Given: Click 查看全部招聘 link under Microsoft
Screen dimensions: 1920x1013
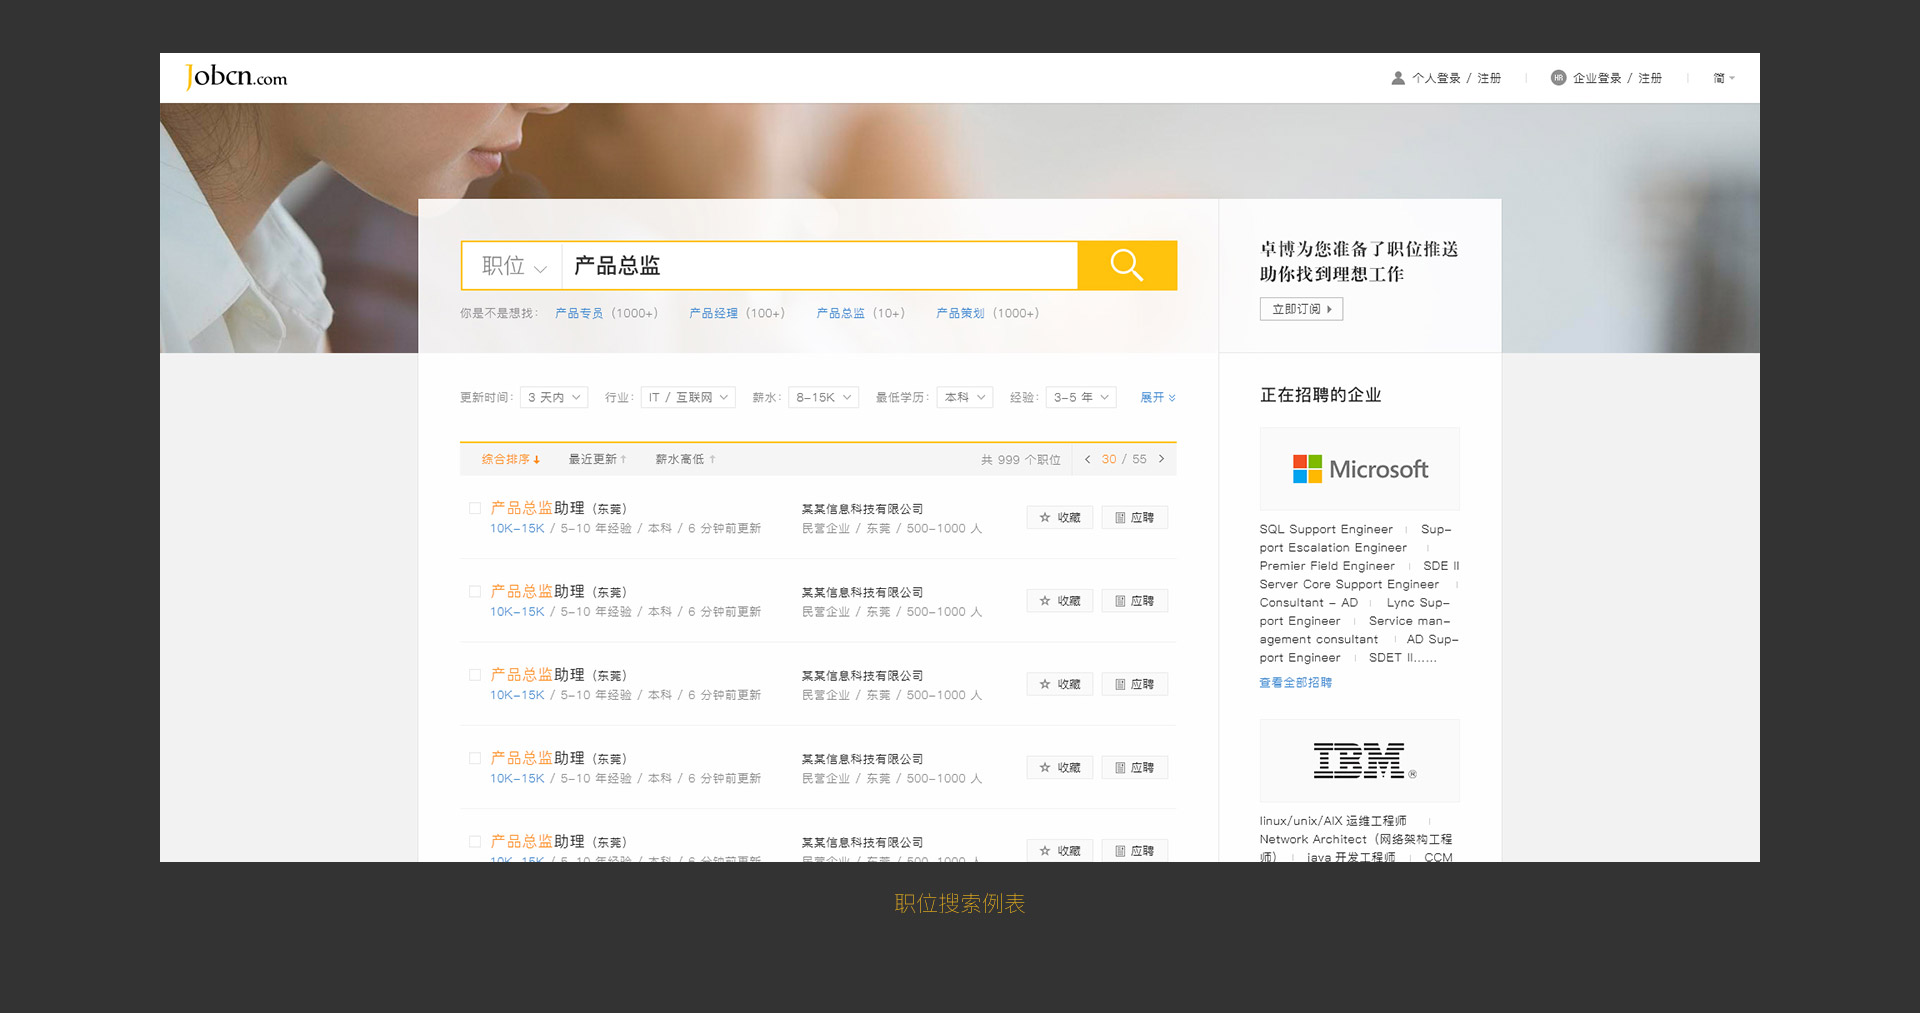Looking at the screenshot, I should [1295, 683].
